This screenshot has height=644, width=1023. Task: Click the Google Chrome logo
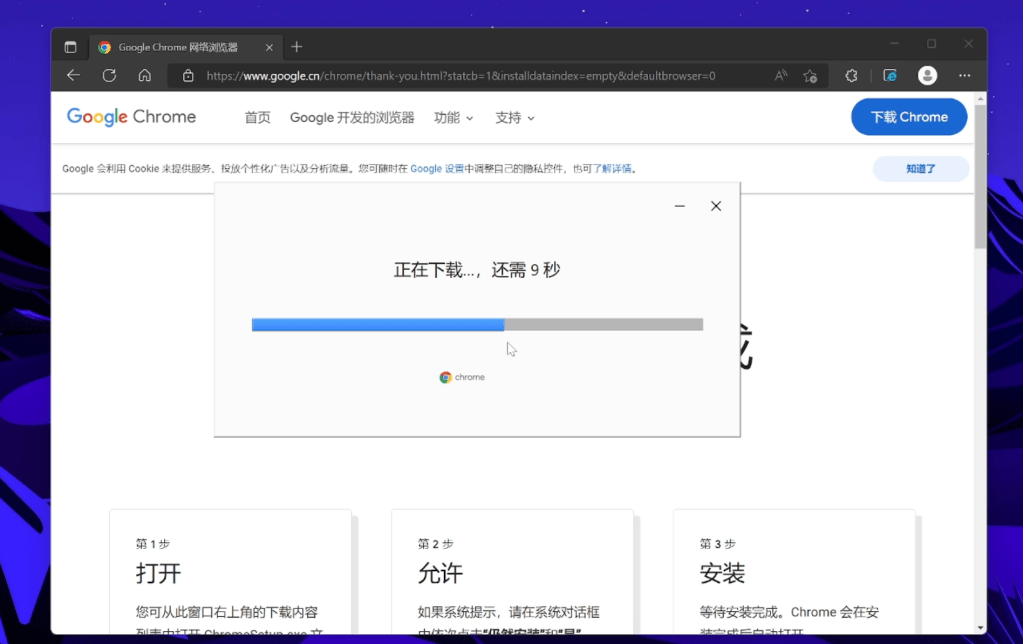pos(131,117)
